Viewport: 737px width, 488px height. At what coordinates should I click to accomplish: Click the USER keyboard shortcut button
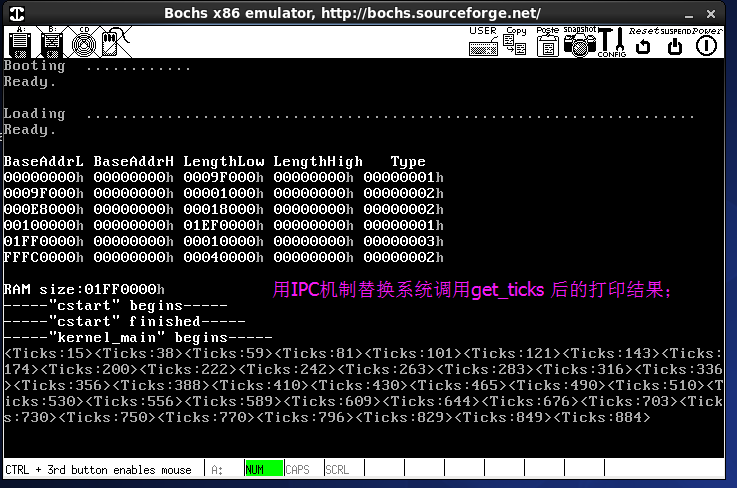(x=483, y=41)
